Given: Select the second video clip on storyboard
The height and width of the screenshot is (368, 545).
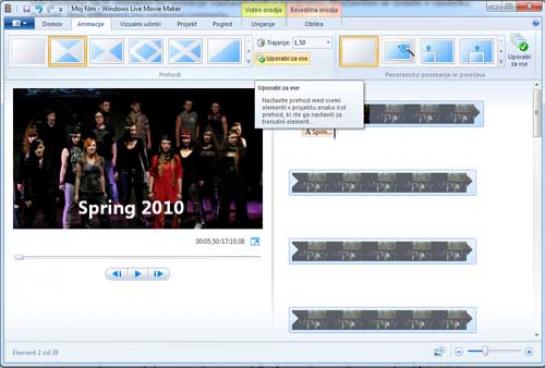Looking at the screenshot, I should tap(382, 182).
